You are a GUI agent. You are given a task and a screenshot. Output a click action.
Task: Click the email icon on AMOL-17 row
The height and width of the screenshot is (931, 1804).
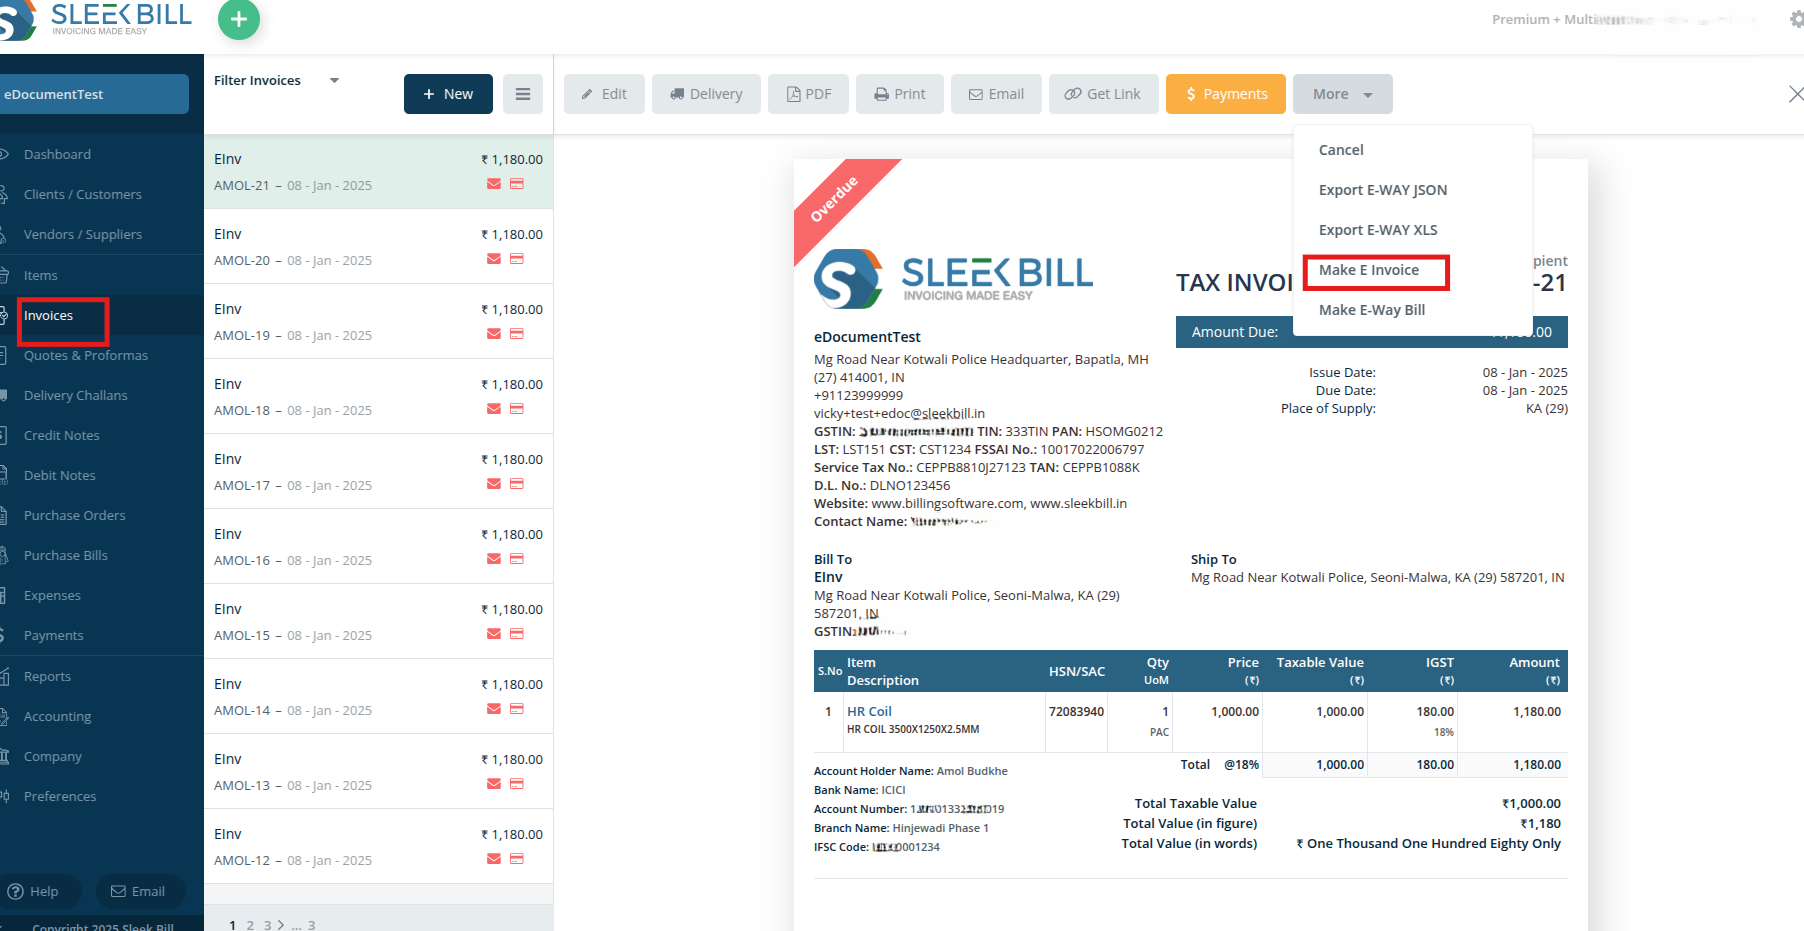tap(494, 484)
